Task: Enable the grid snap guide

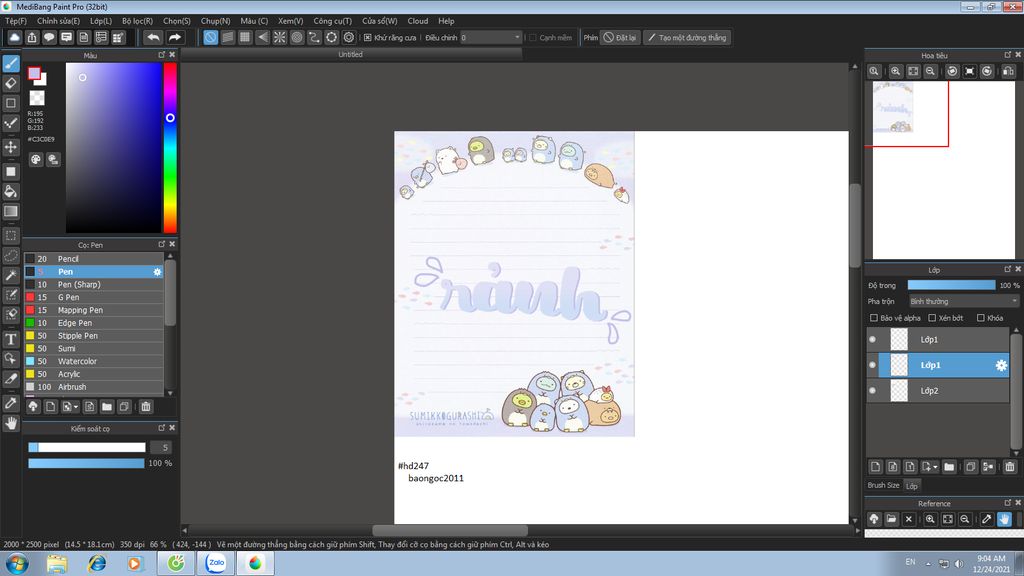Action: tap(245, 37)
